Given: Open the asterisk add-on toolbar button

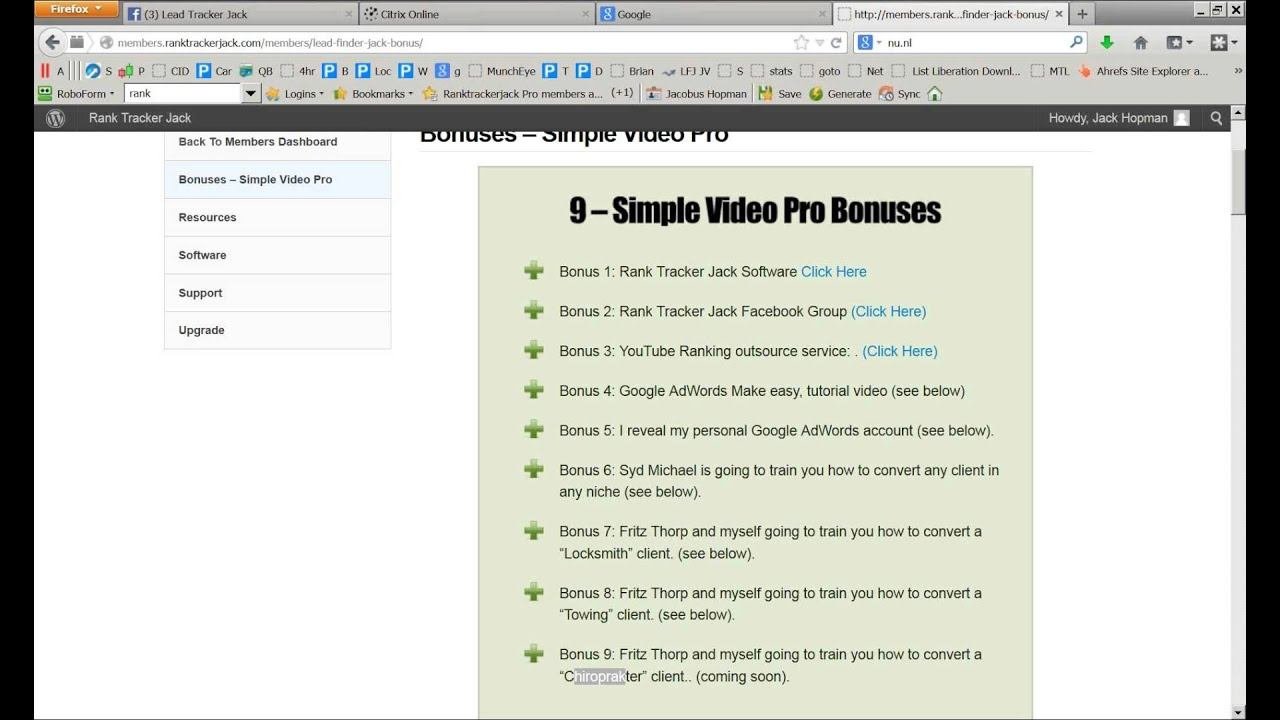Looking at the screenshot, I should 1224,42.
